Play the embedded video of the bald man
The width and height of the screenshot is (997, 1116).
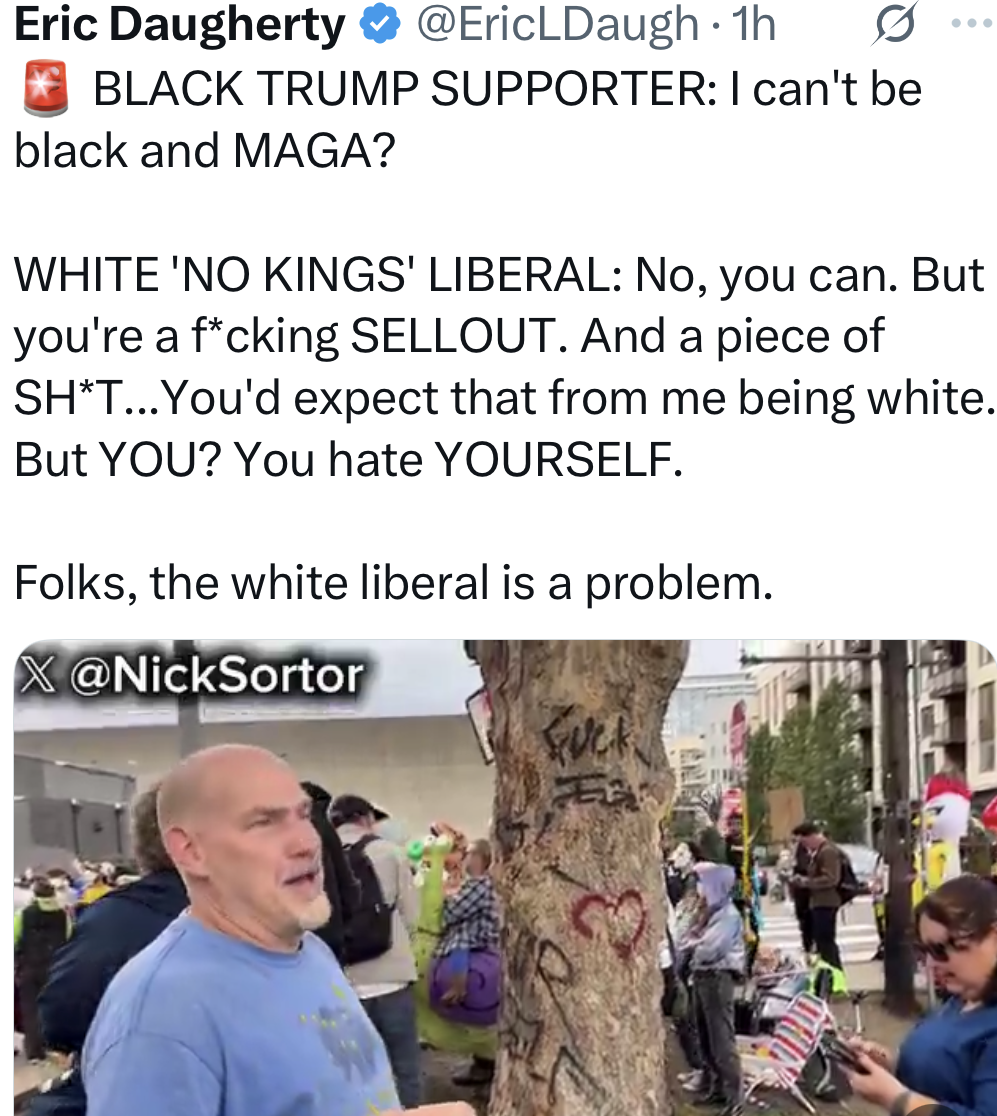pos(505,877)
